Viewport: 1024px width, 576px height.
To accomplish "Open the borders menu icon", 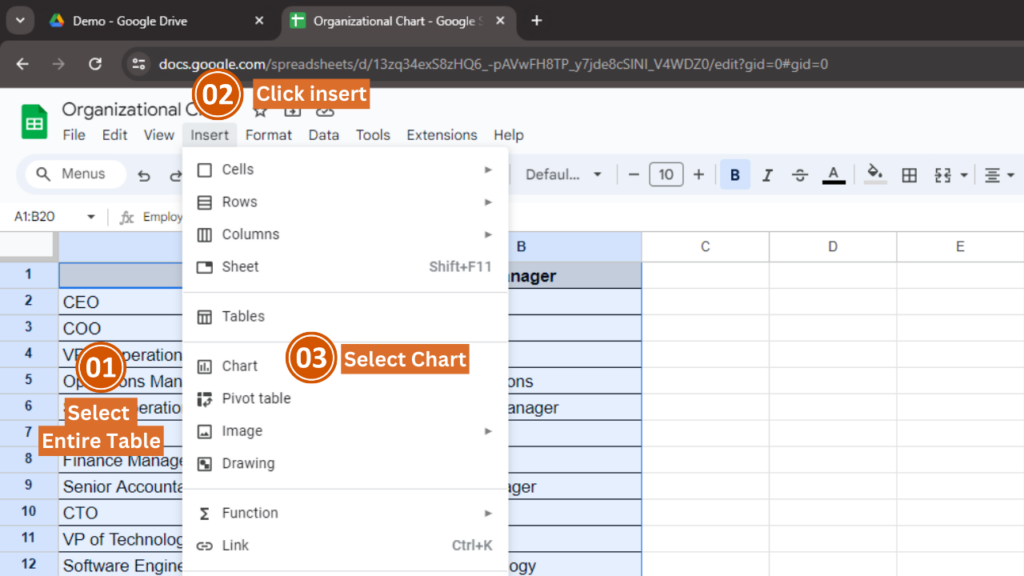I will 909,174.
